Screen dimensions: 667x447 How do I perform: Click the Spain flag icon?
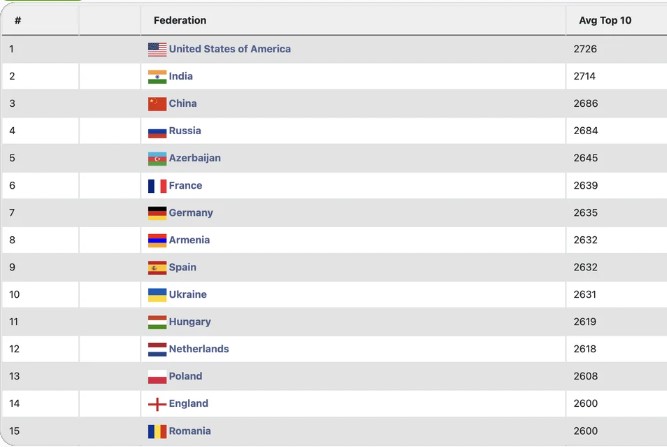pos(157,268)
